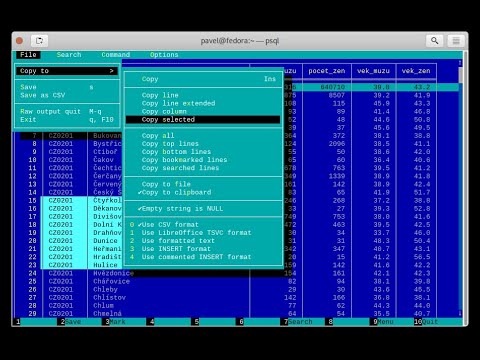Toggle Empty string is NULL
Image resolution: width=480 pixels, height=360 pixels.
click(x=203, y=208)
